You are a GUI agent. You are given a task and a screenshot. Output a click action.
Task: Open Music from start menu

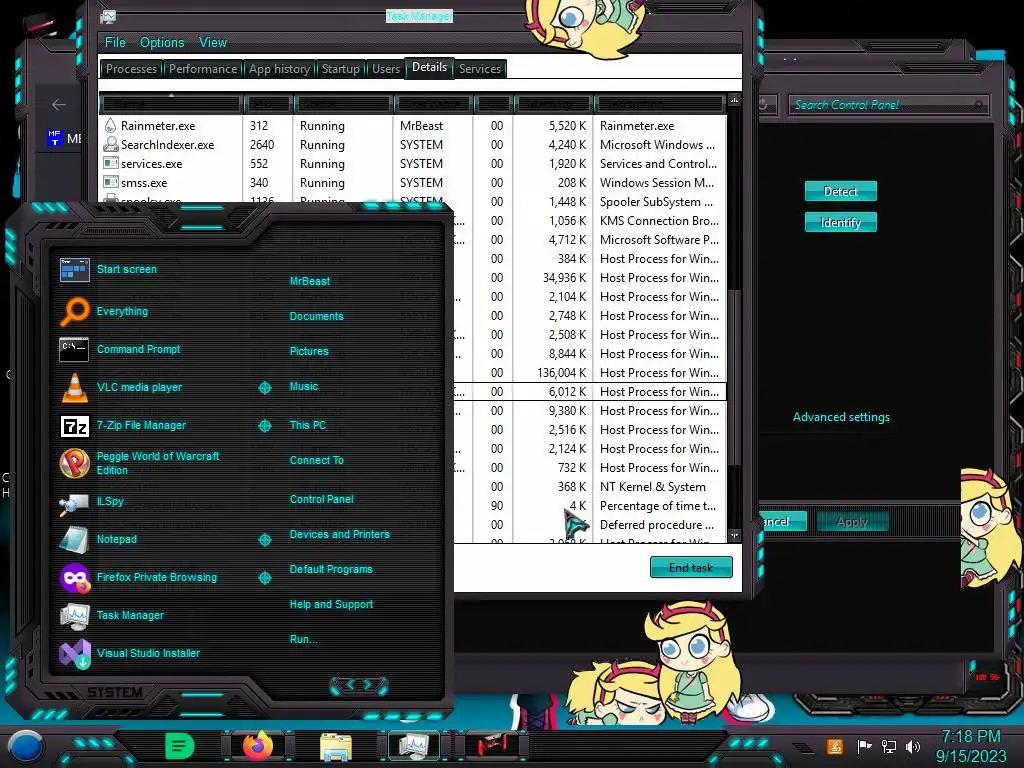(304, 387)
